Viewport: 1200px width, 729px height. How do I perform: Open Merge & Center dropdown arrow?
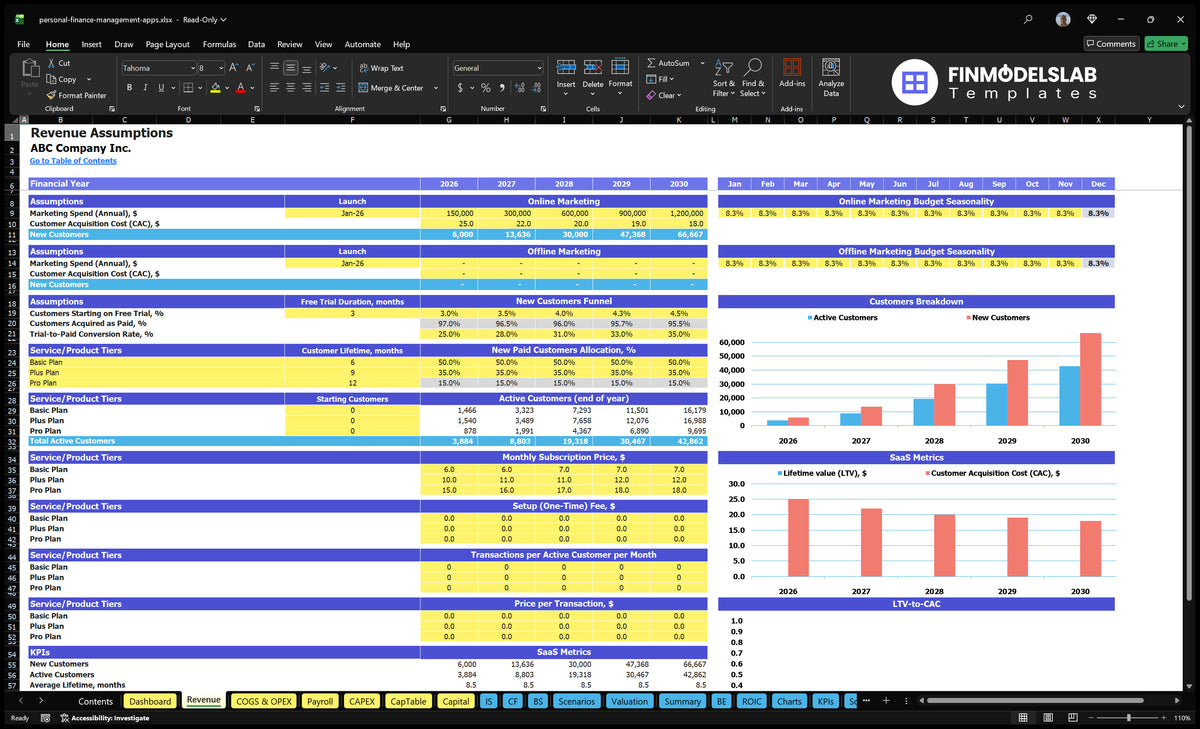(436, 88)
